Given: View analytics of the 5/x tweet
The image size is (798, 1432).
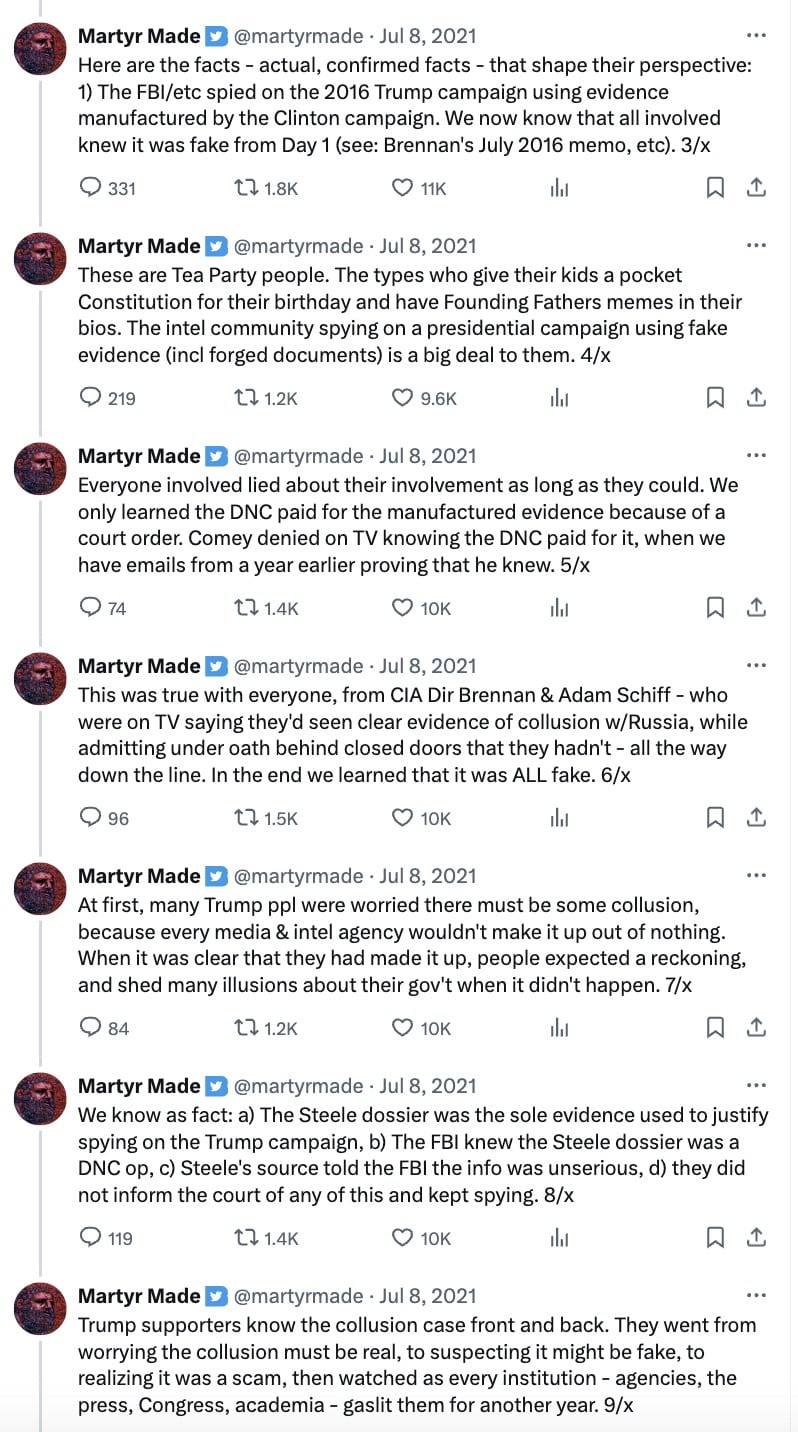Looking at the screenshot, I should coord(559,607).
